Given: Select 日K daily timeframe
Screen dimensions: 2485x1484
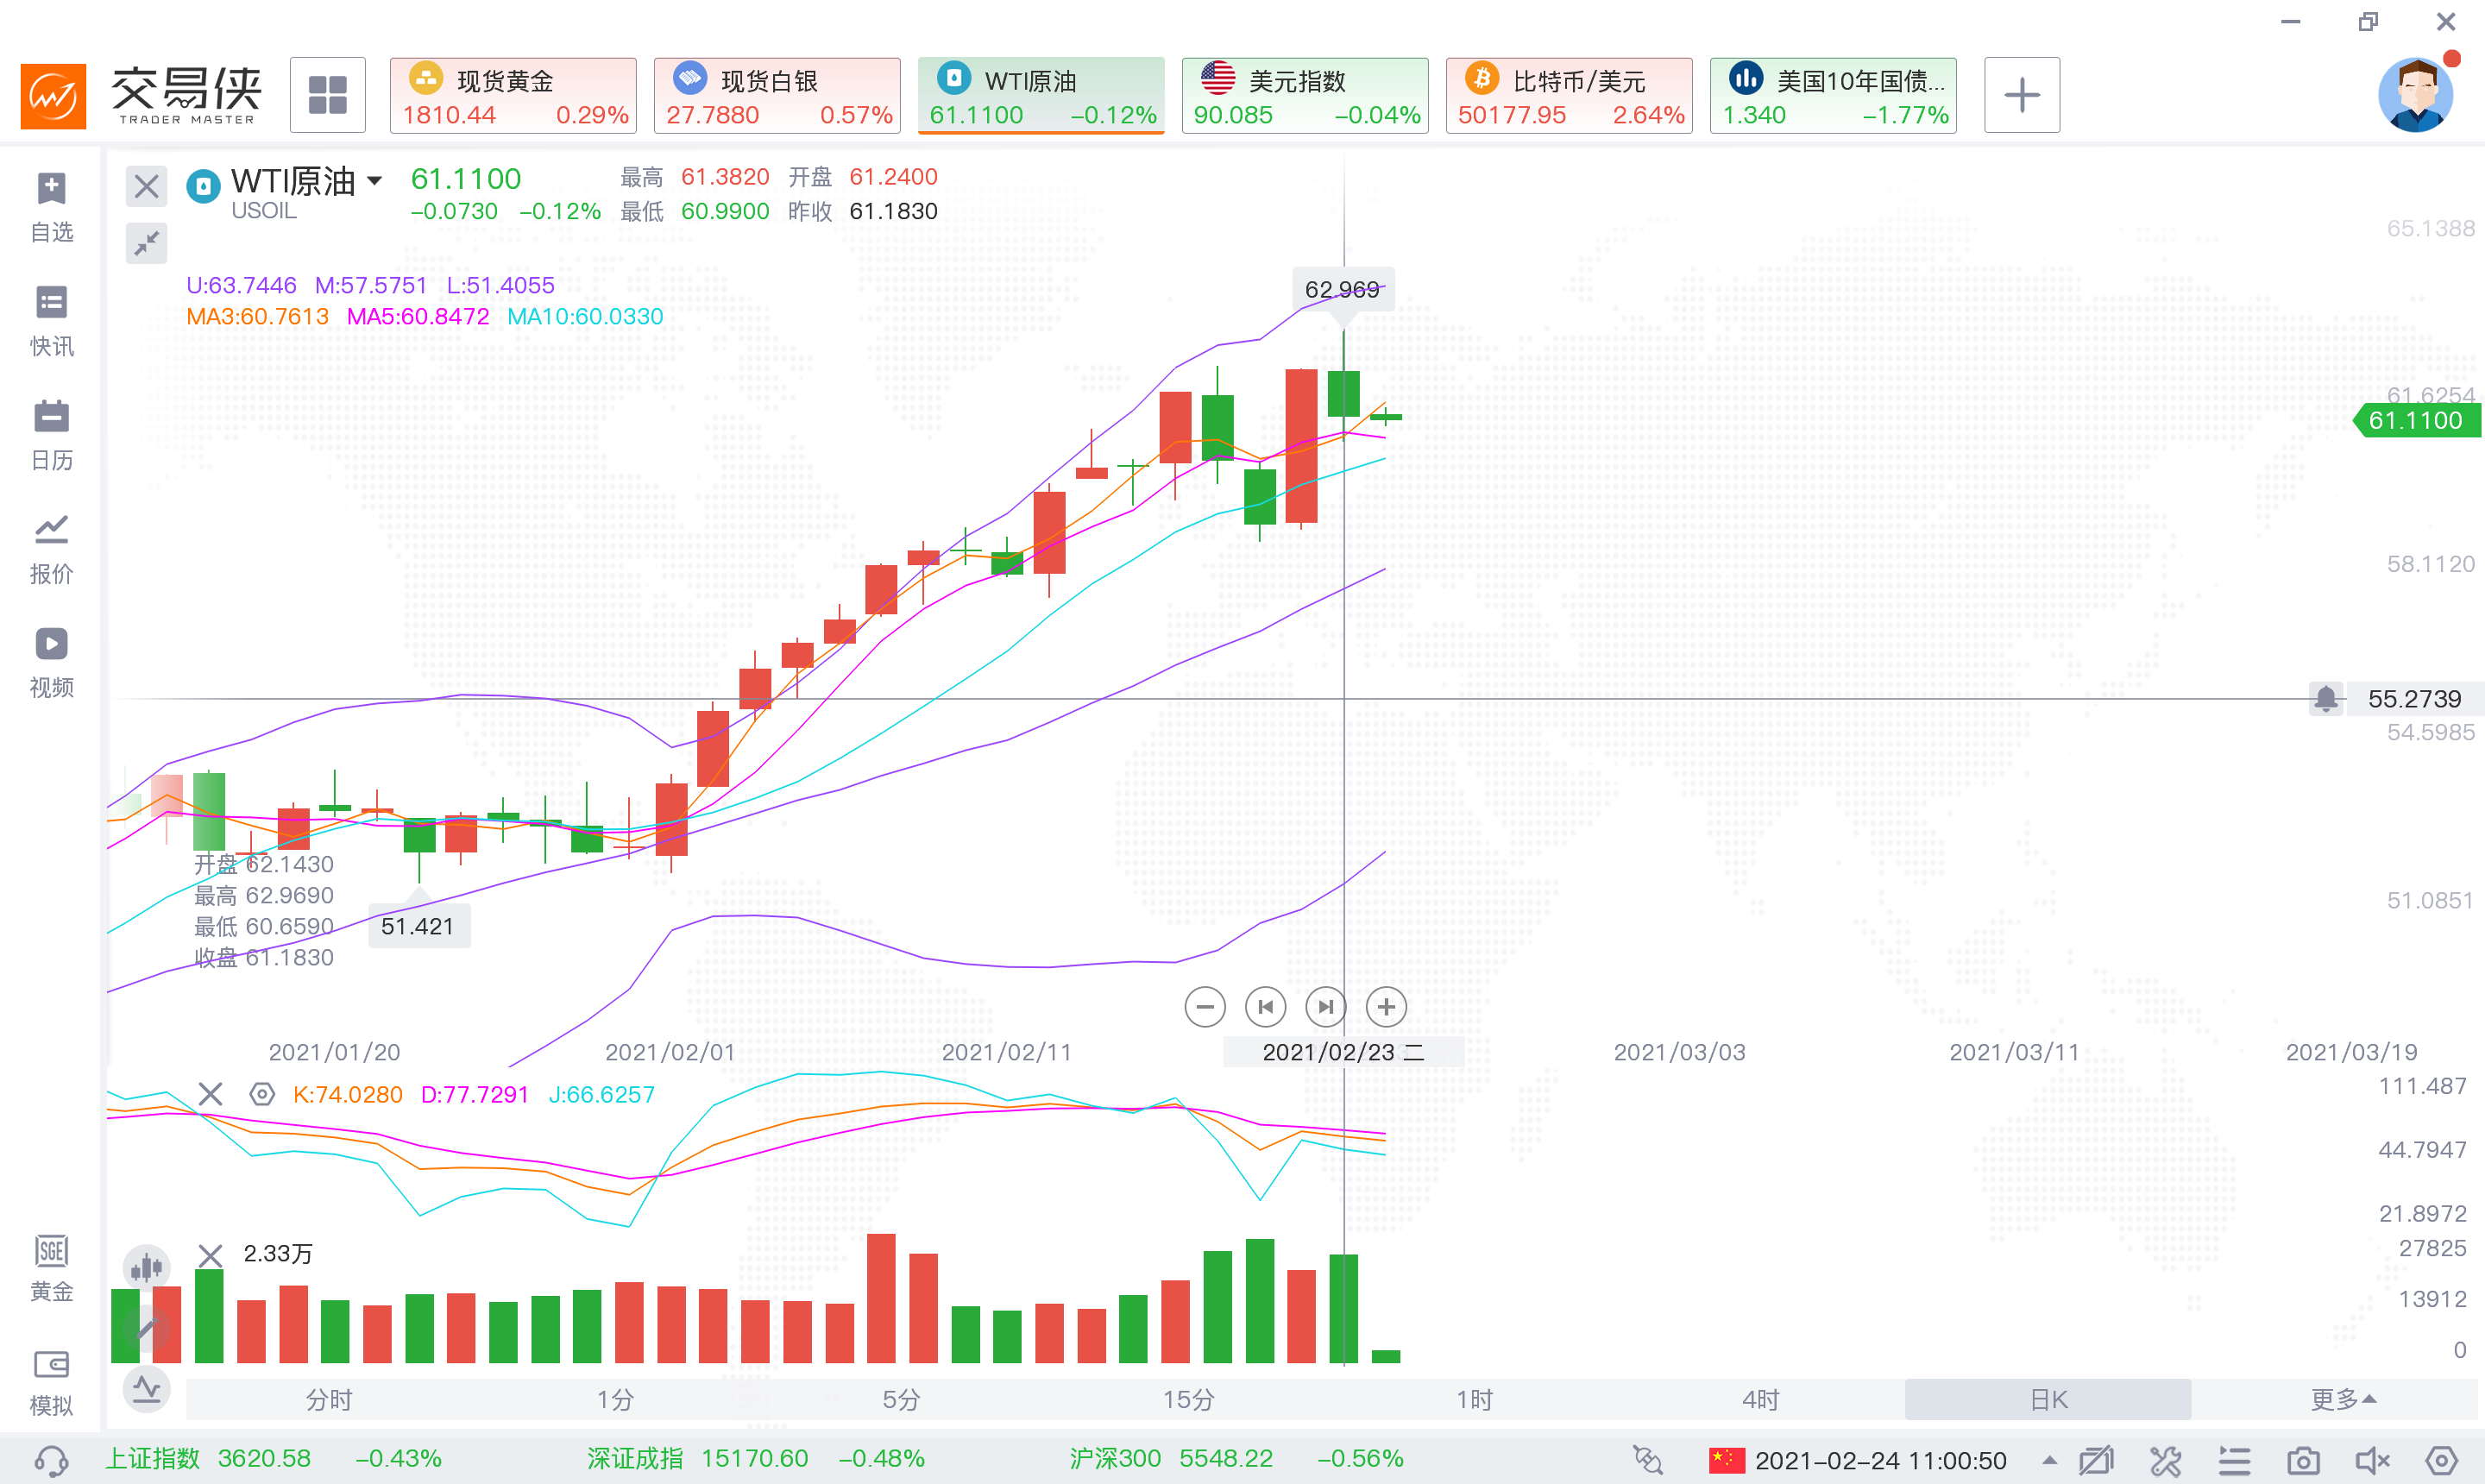Looking at the screenshot, I should (x=2047, y=1399).
